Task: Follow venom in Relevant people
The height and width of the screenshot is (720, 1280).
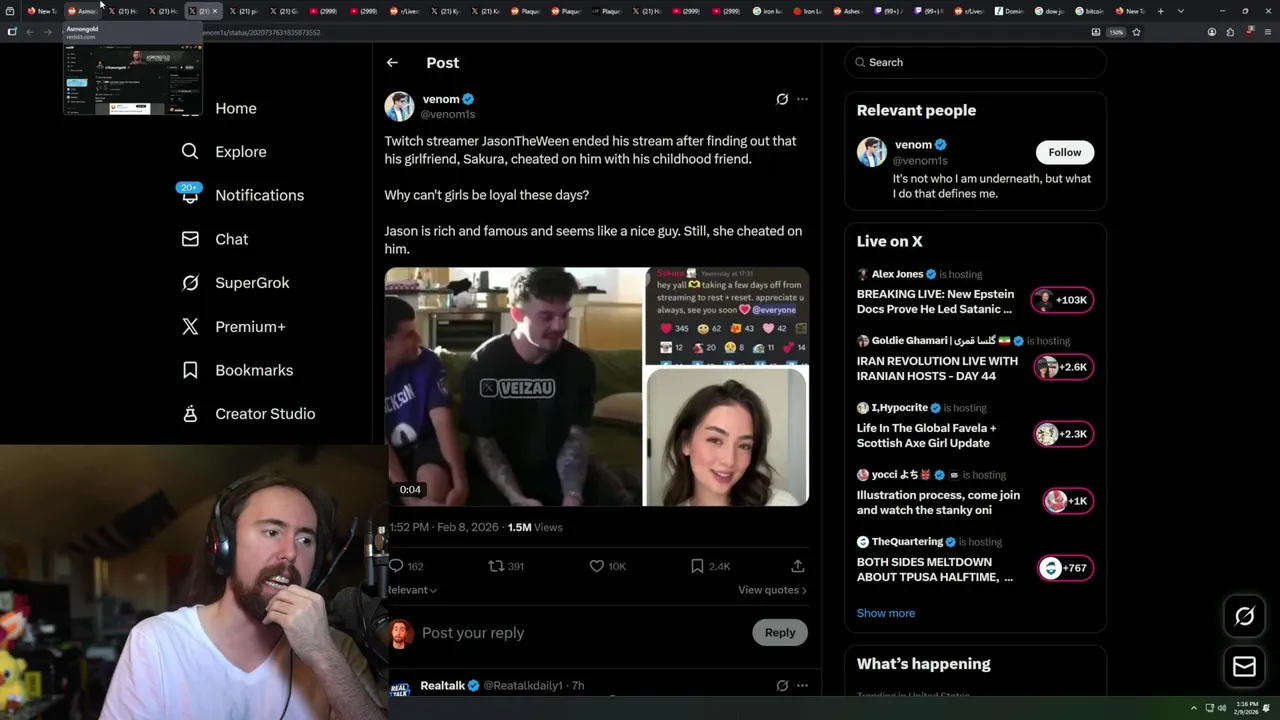Action: pyautogui.click(x=1064, y=152)
